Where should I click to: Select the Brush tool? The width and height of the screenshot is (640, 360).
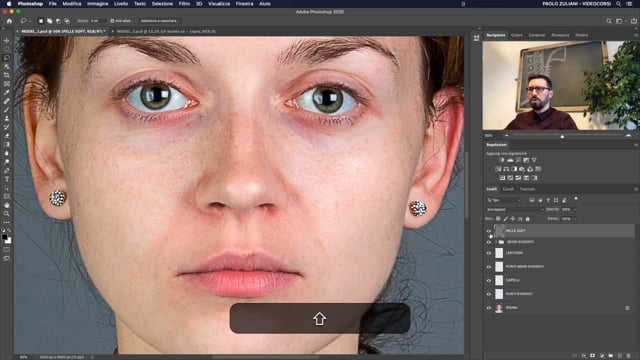coord(7,109)
